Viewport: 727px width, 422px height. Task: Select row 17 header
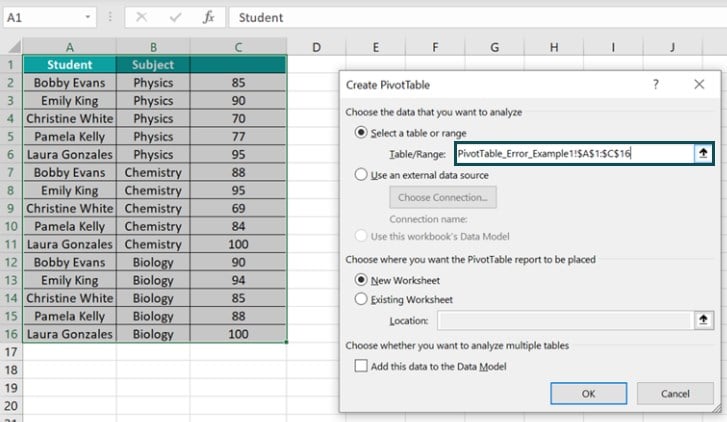tap(11, 352)
